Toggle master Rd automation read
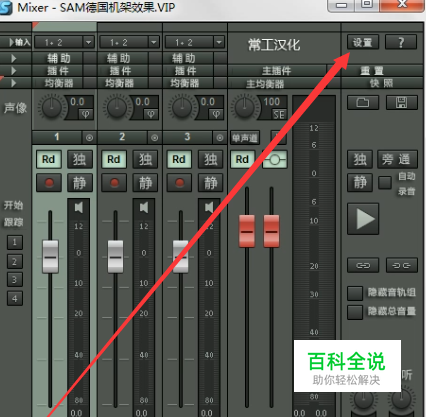The width and height of the screenshot is (426, 417). pos(243,160)
